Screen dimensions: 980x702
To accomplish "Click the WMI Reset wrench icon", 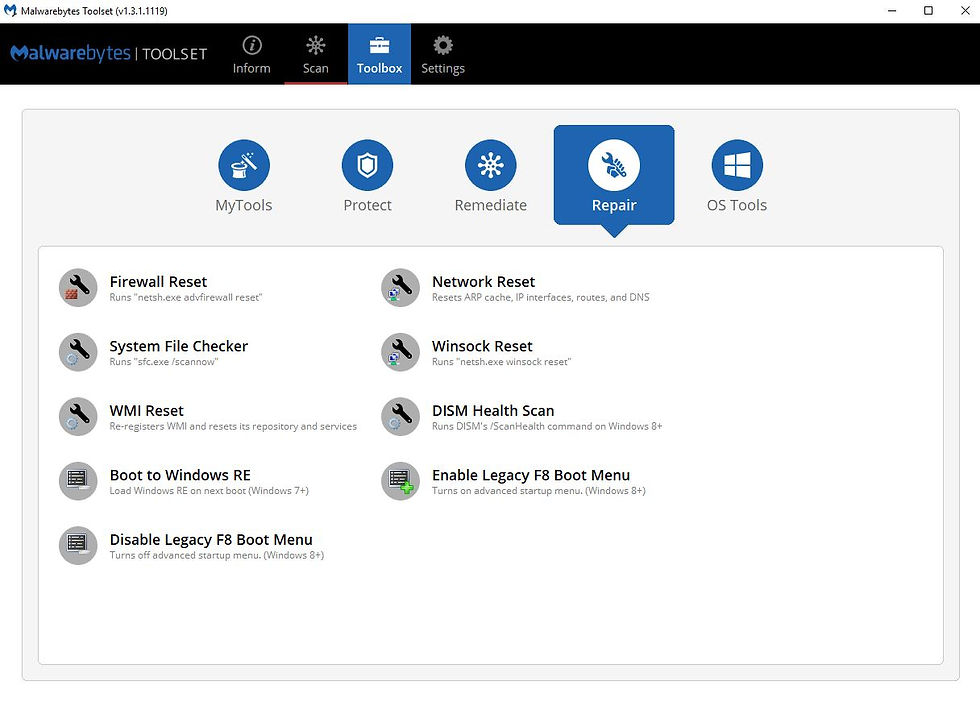I will pos(78,416).
